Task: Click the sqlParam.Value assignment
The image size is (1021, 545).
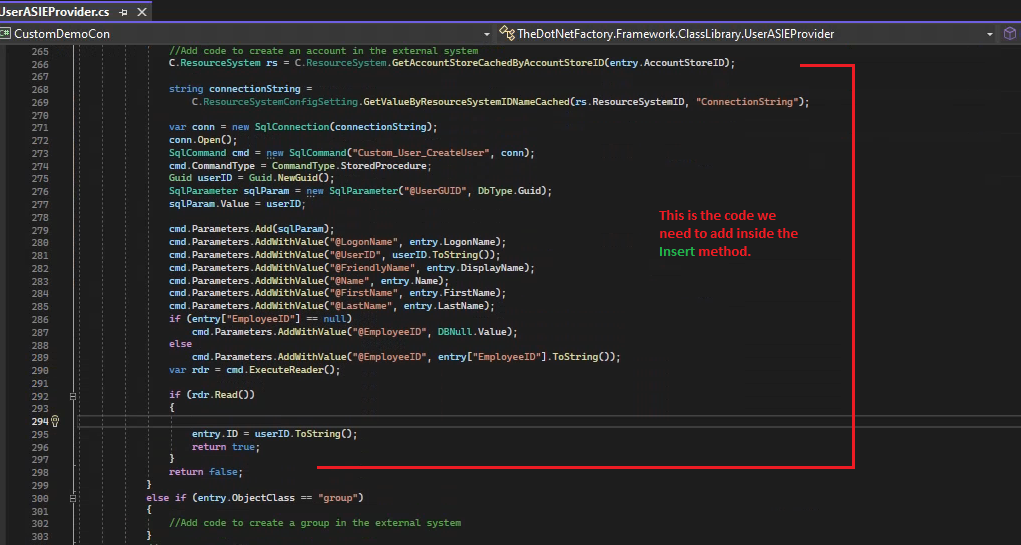Action: pos(237,204)
